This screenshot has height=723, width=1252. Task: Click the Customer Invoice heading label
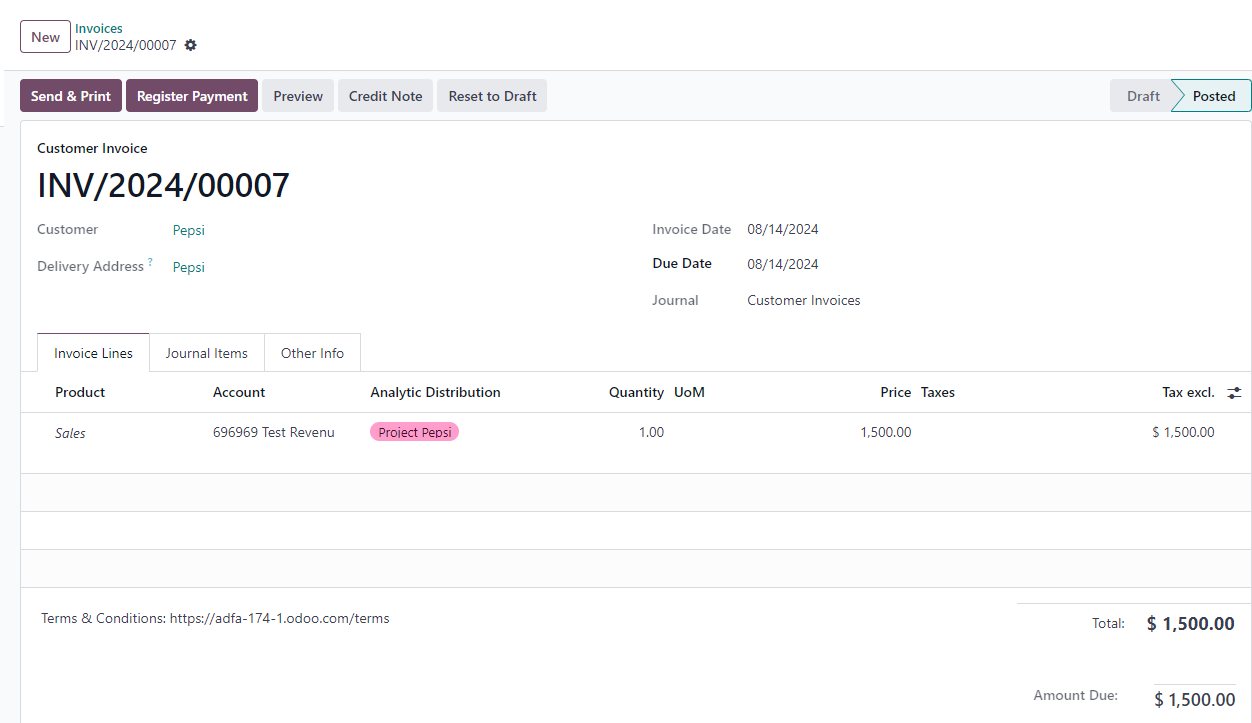92,148
